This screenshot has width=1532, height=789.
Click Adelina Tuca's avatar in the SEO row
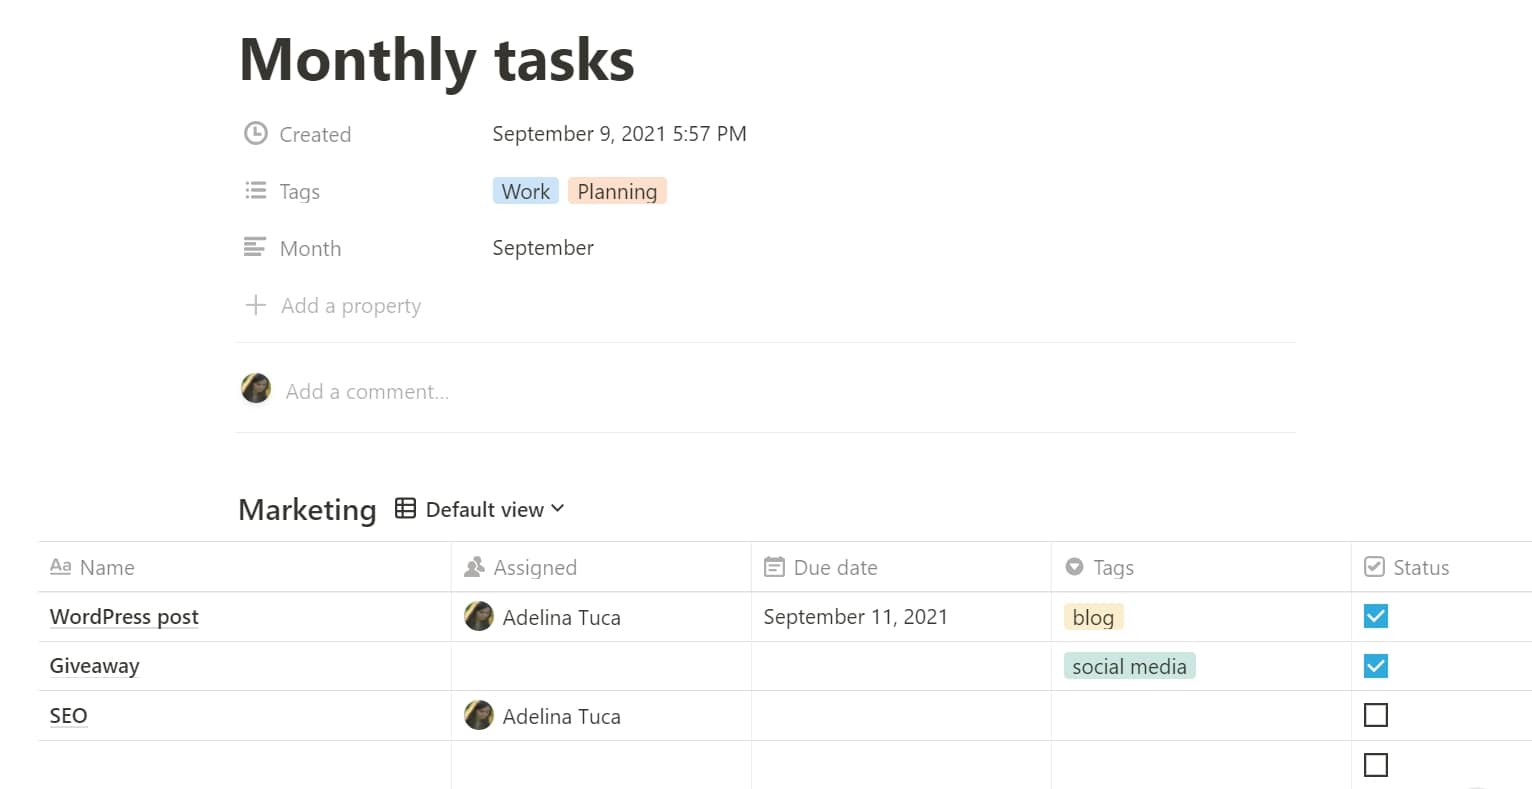479,715
